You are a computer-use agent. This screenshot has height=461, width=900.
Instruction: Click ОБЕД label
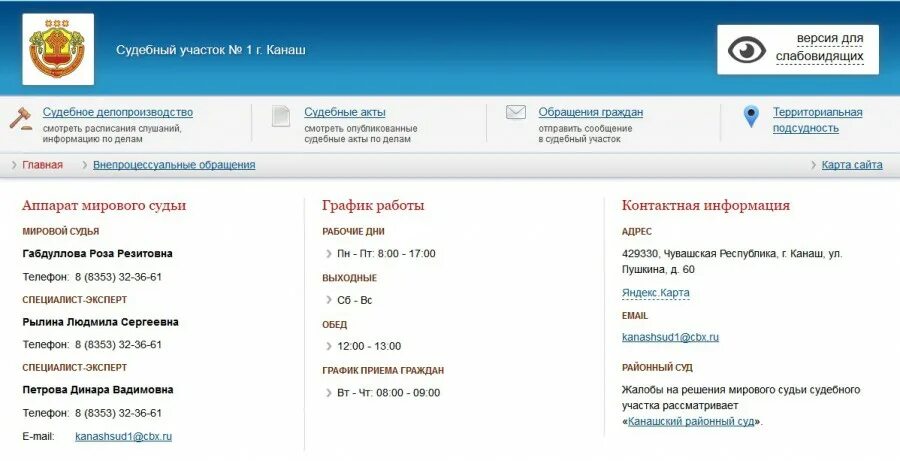tap(335, 325)
